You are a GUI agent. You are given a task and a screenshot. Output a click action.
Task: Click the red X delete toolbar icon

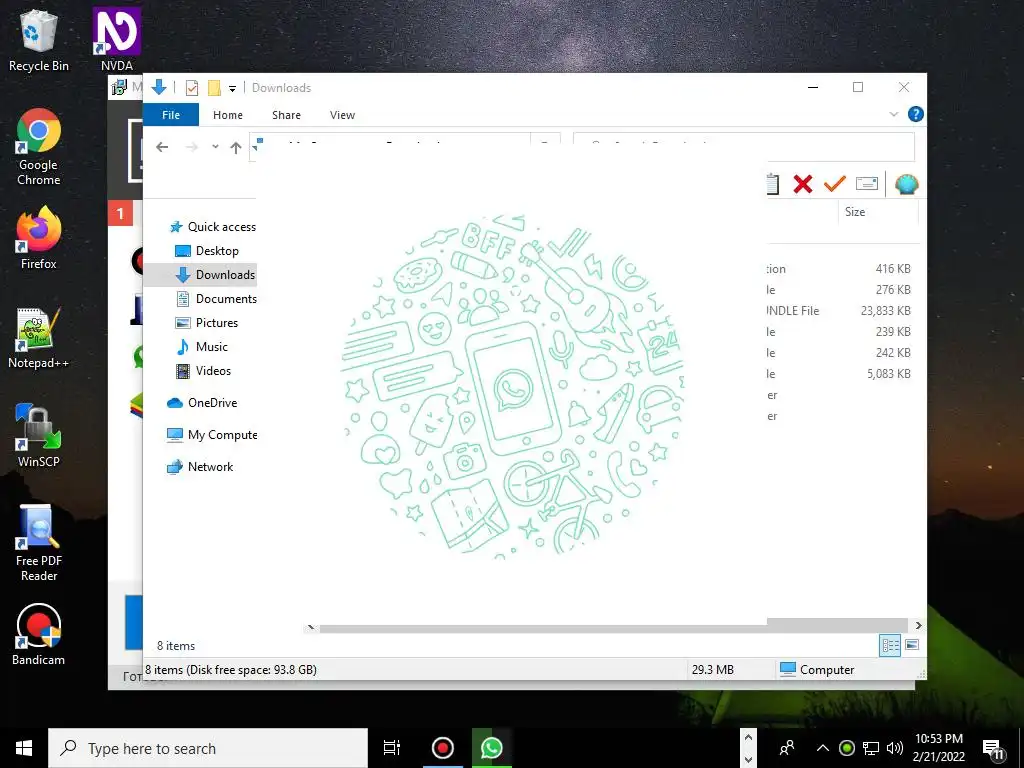pyautogui.click(x=803, y=184)
